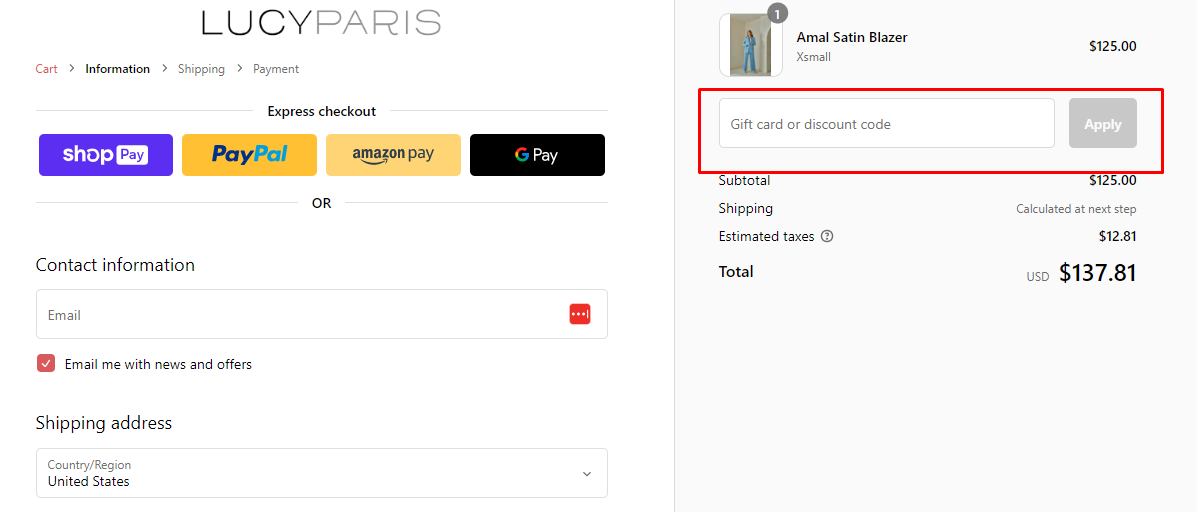
Task: Click the password manager icon in Email field
Action: 579,314
